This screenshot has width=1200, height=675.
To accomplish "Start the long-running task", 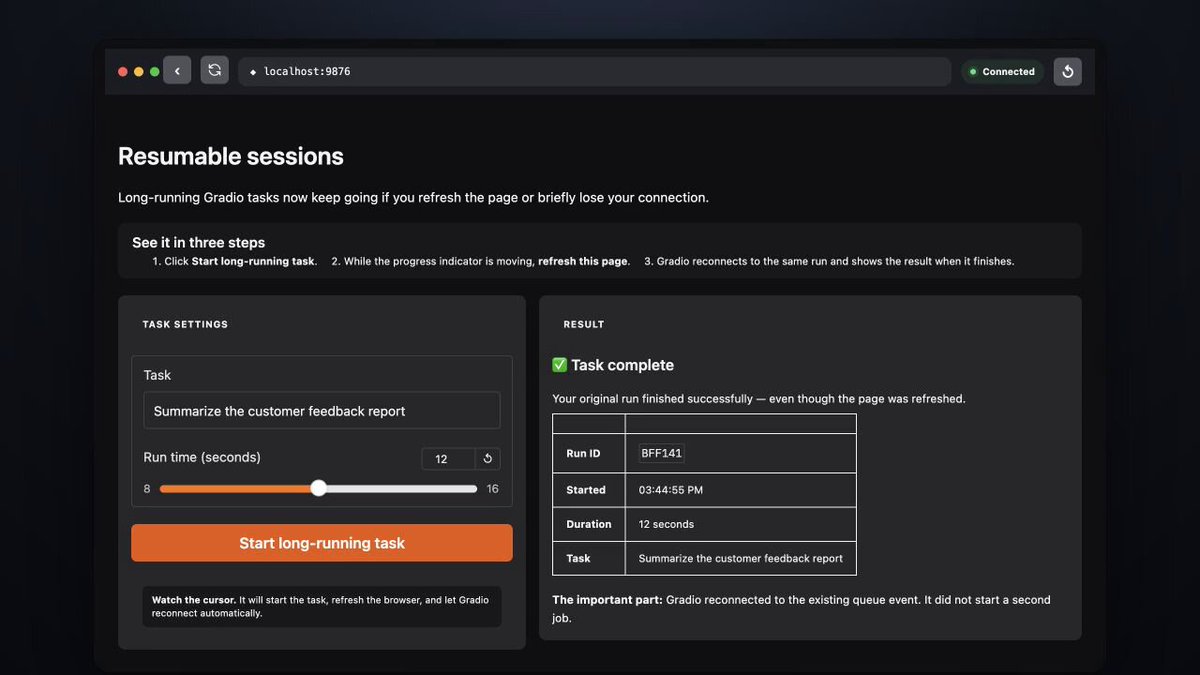I will 322,543.
